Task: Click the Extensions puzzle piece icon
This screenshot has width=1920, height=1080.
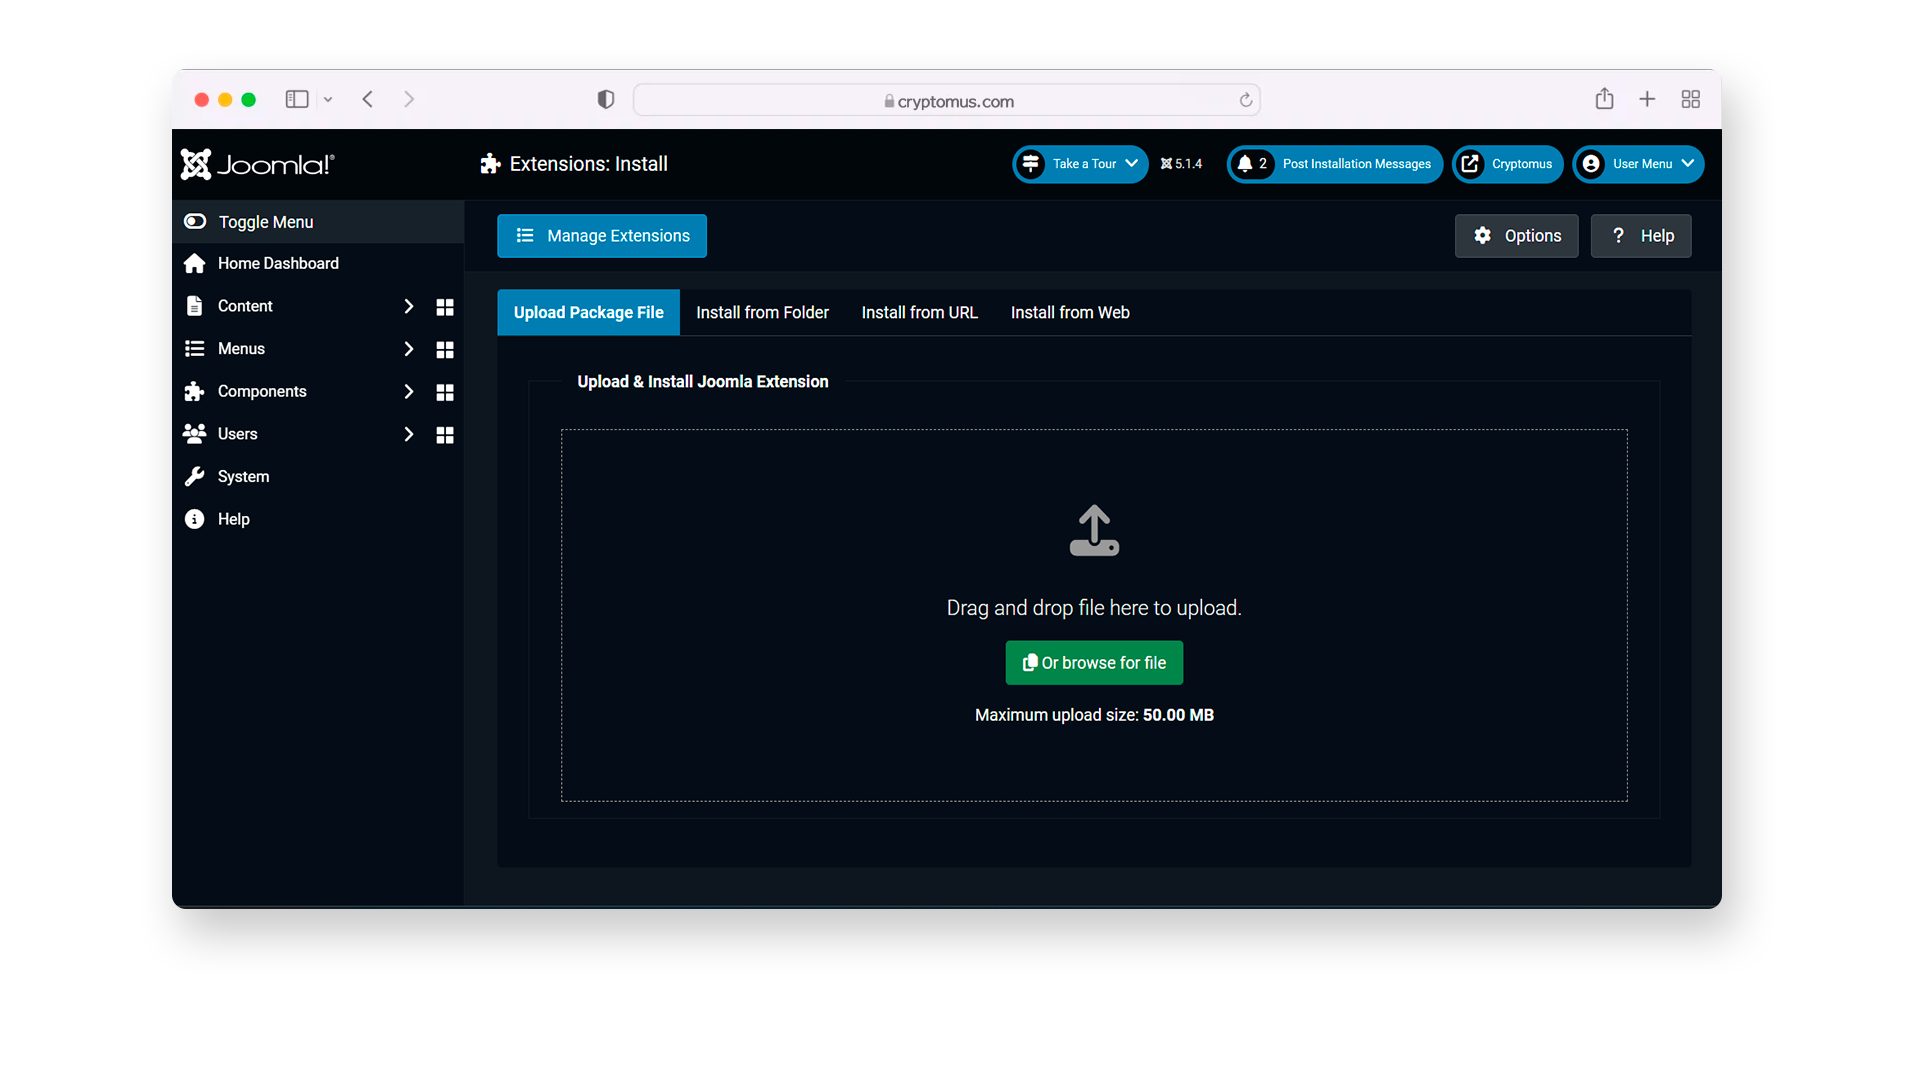Action: [x=489, y=164]
